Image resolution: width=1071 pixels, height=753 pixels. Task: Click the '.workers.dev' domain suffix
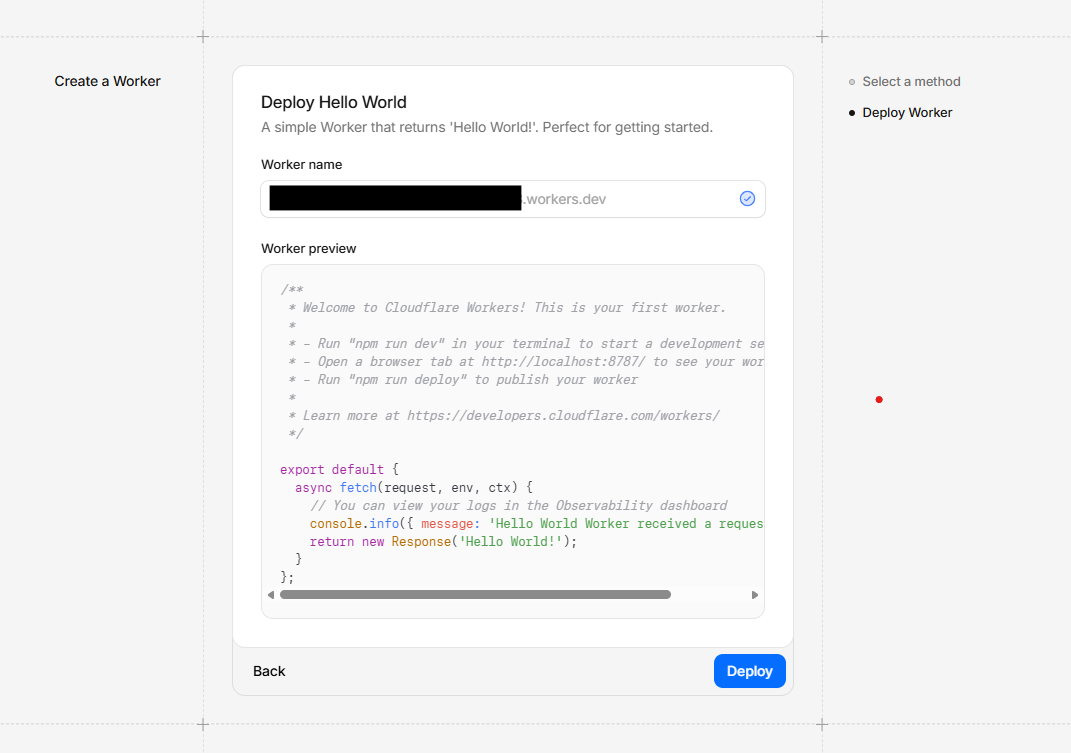tap(564, 200)
